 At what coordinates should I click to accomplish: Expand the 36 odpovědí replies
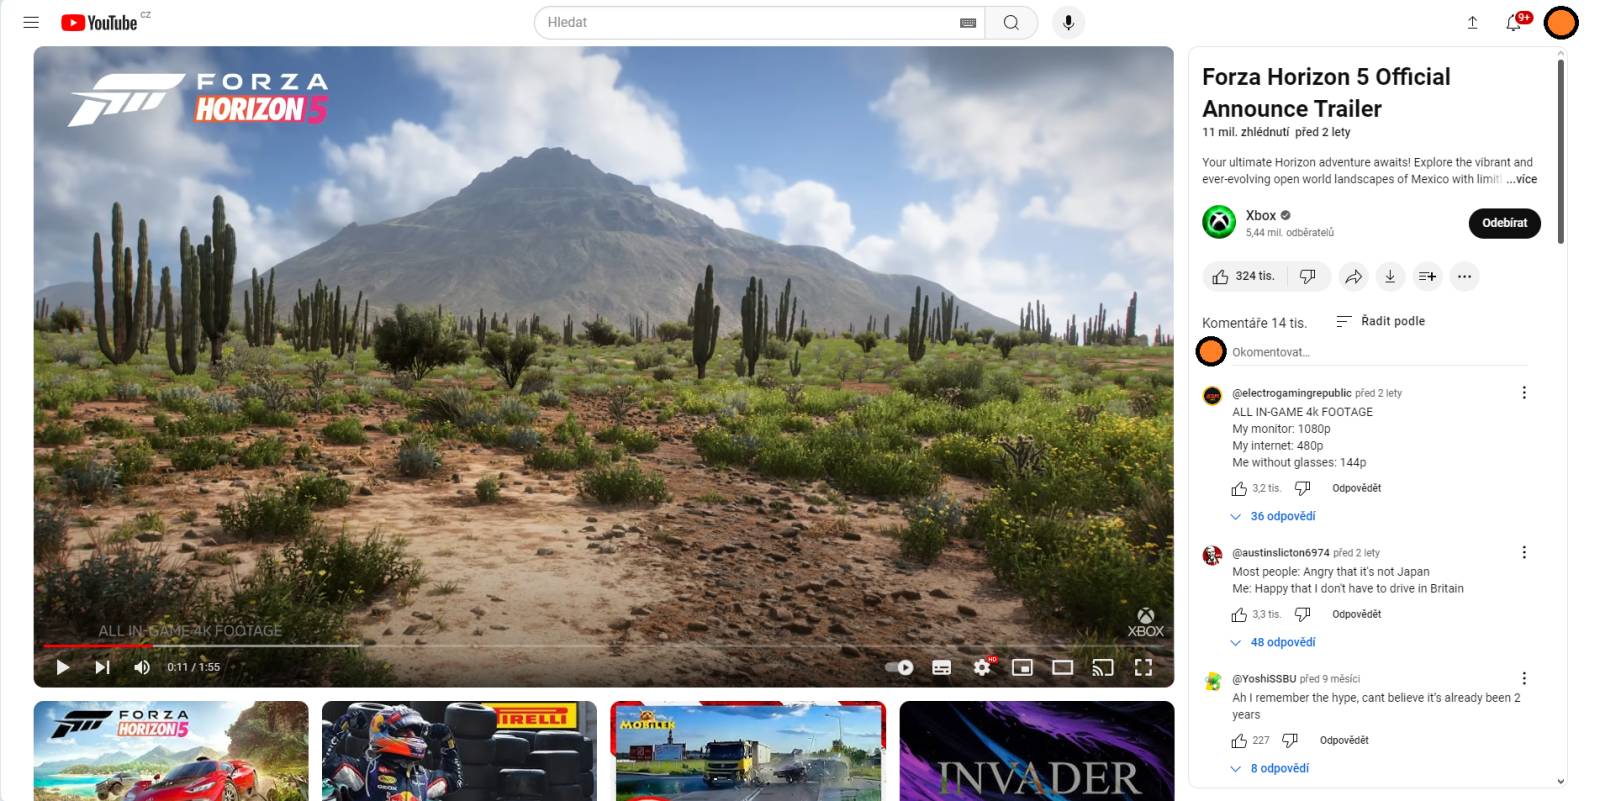tap(1272, 516)
